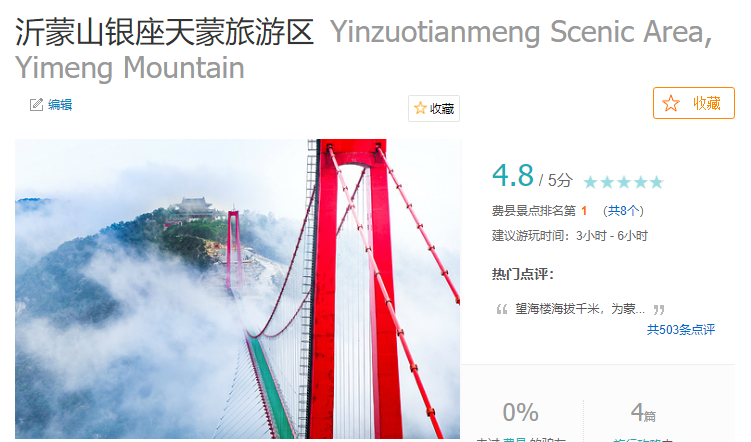This screenshot has width=751, height=442.
Task: Click the first teal rating star
Action: [590, 182]
